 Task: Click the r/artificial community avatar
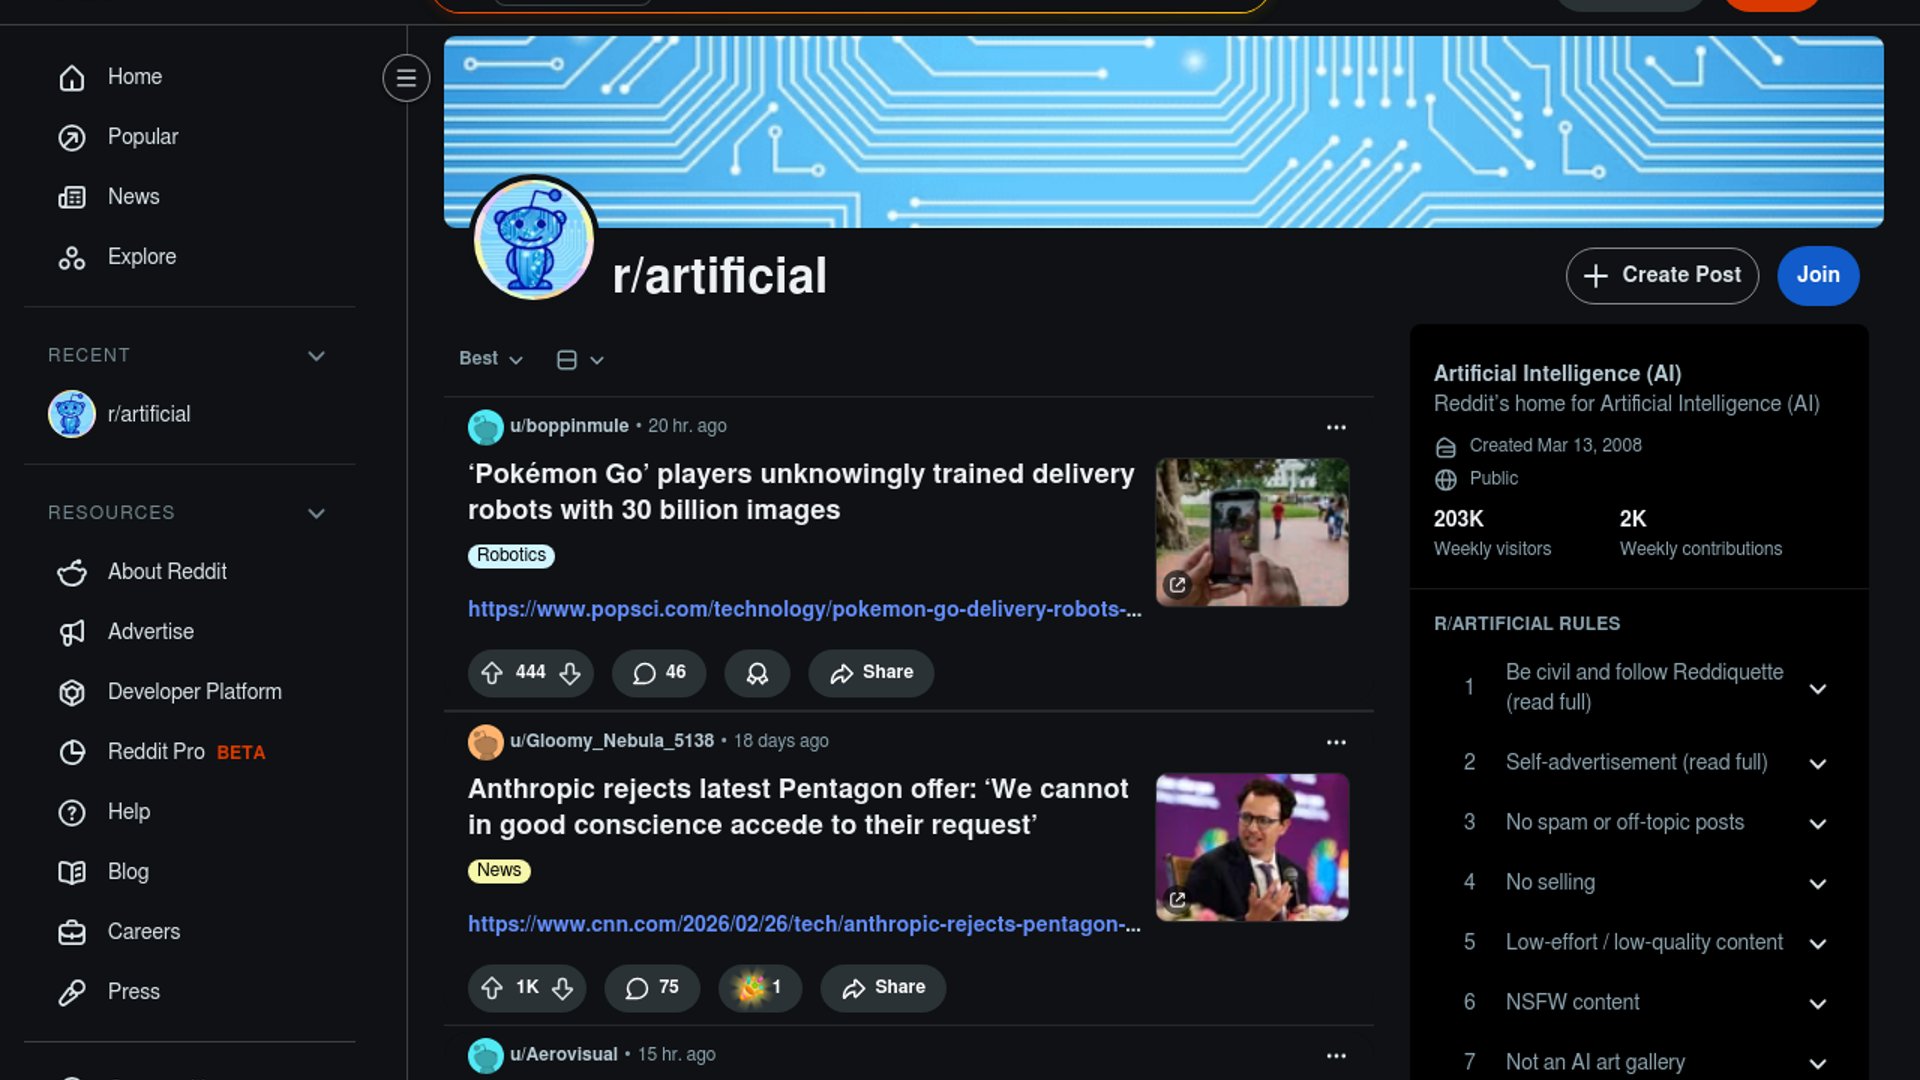coord(533,240)
